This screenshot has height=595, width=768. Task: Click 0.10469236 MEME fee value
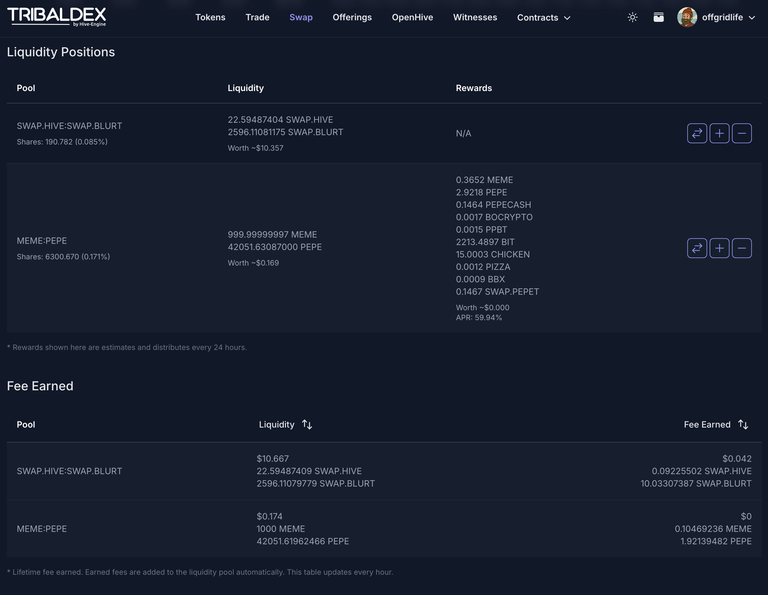[713, 529]
